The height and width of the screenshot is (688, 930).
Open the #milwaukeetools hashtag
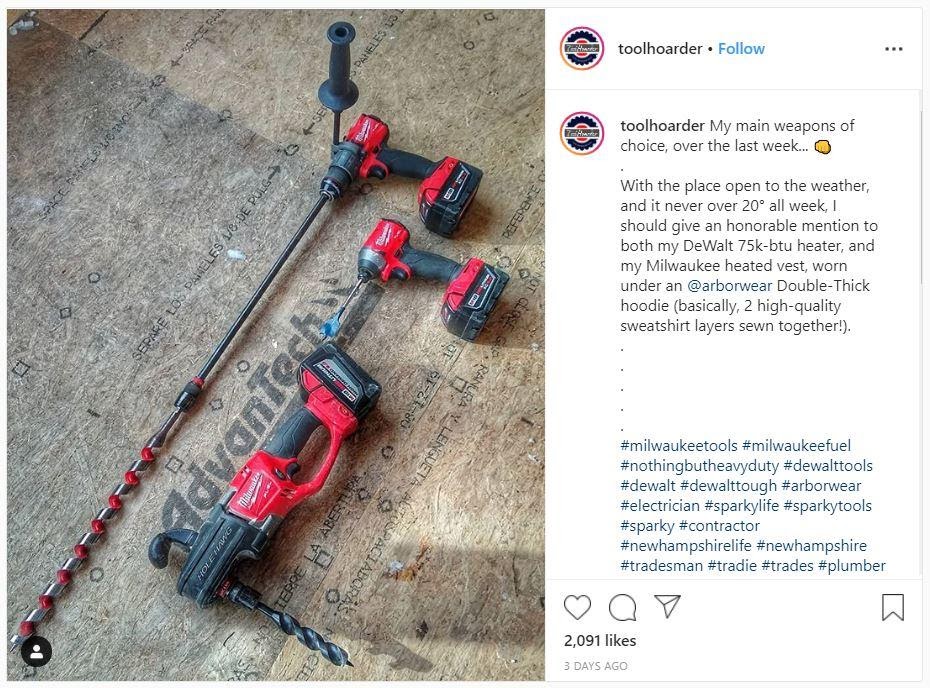coord(679,445)
